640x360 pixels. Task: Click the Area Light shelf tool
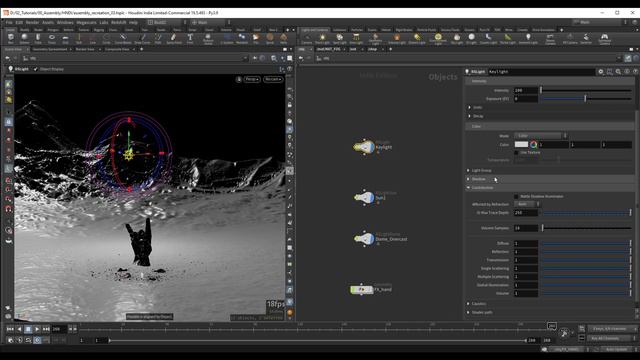(x=356, y=39)
